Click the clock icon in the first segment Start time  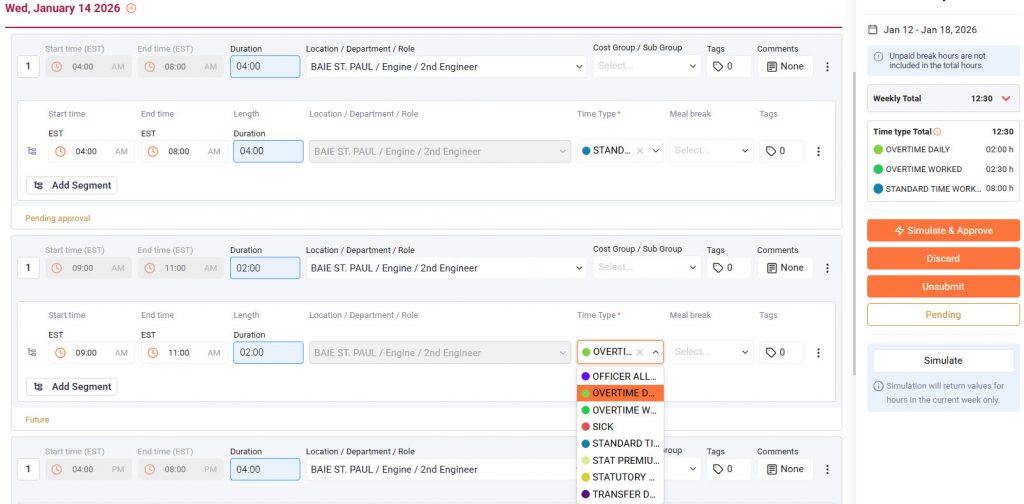(x=60, y=151)
